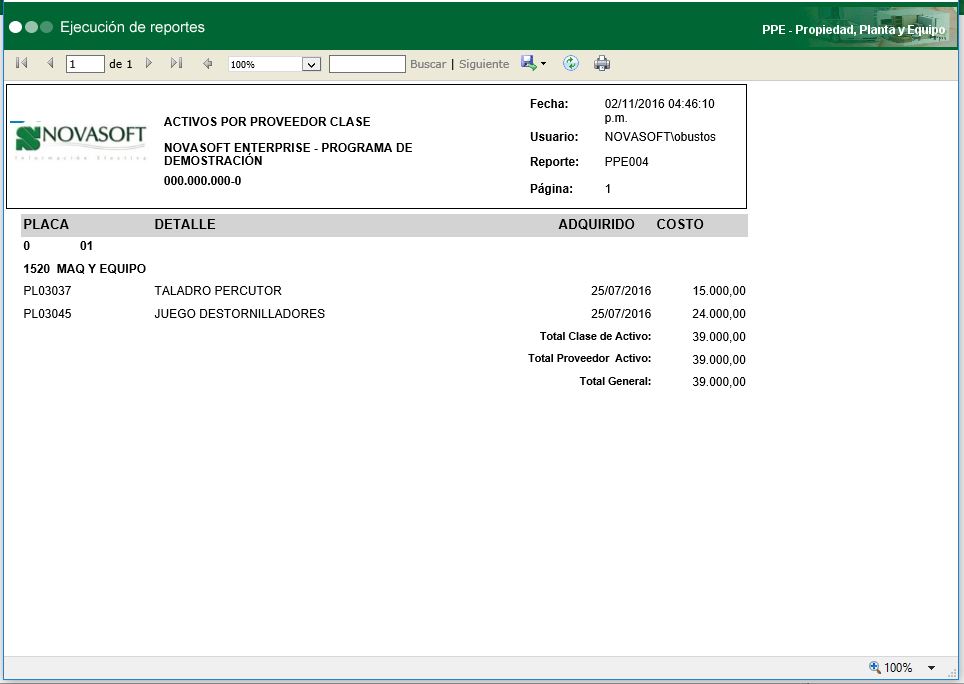Open browser zoom level menu arrow
This screenshot has width=964, height=684.
pos(931,668)
